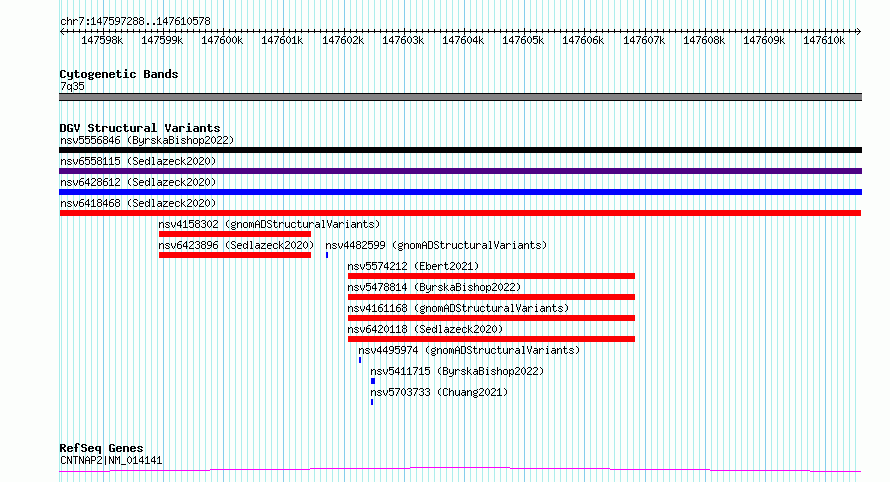This screenshot has height=482, width=890.
Task: Click the nsv5556846 black variant bar
Action: click(460, 150)
